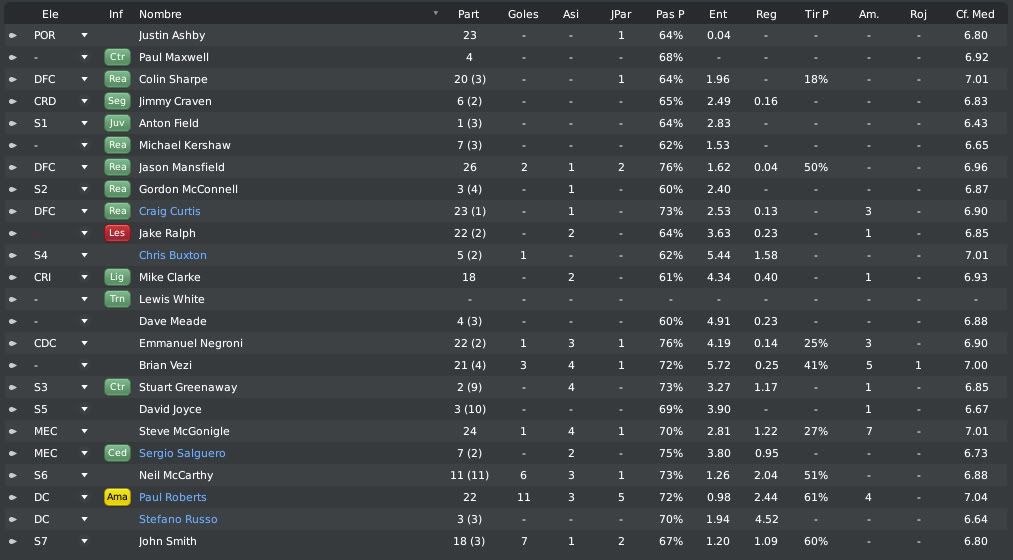Click the yellow Ama badge for Paul Roberts
This screenshot has width=1013, height=560.
click(117, 497)
